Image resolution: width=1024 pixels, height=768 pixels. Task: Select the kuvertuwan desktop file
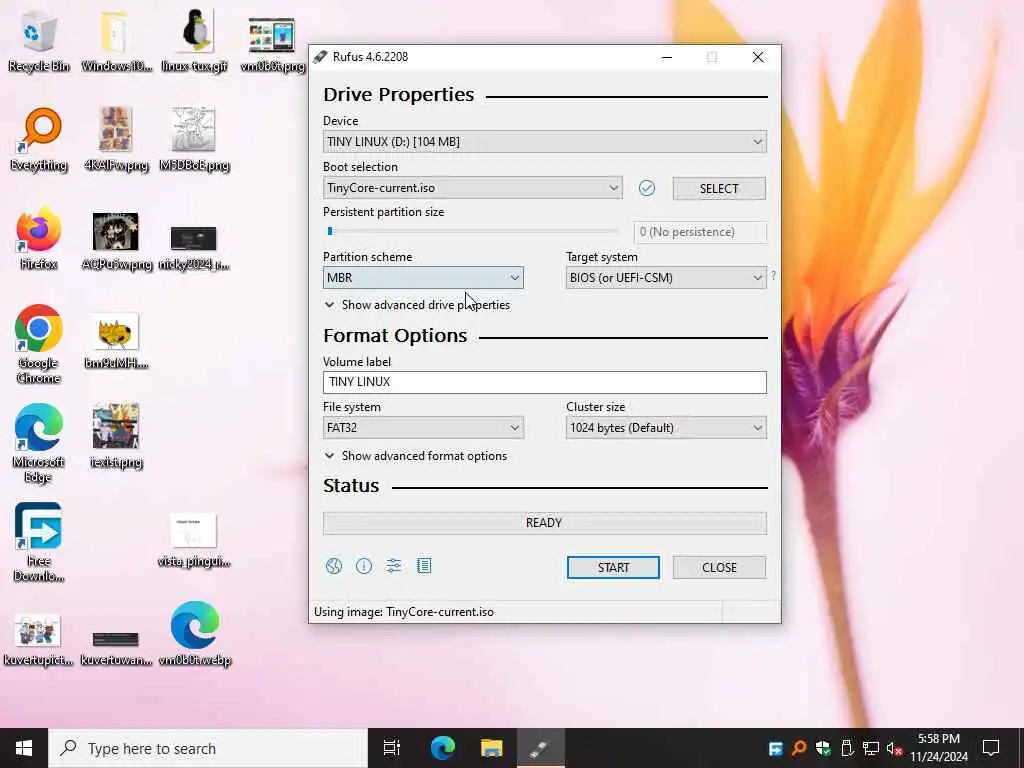tap(116, 648)
